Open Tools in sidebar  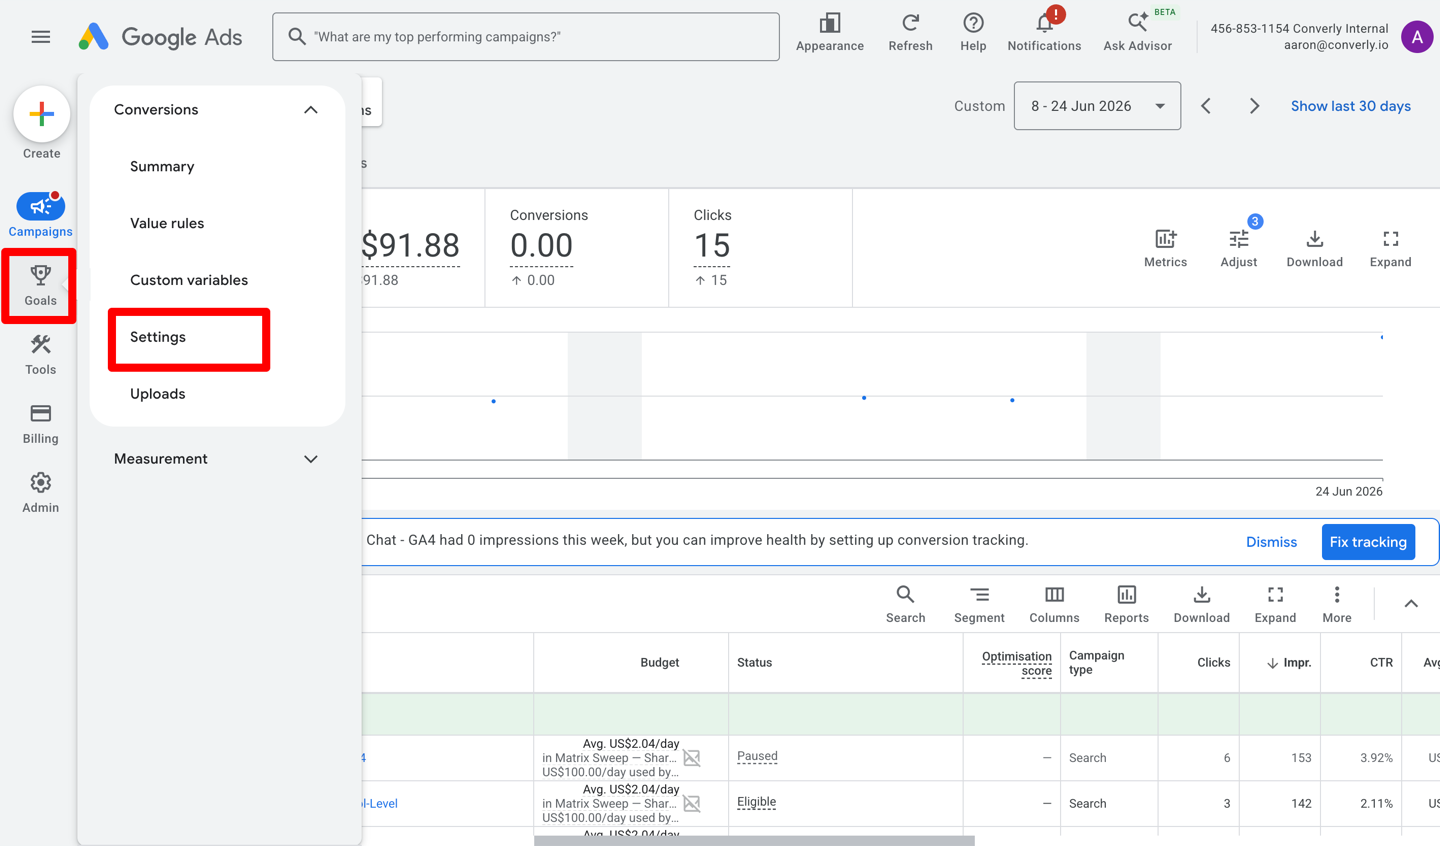point(40,355)
